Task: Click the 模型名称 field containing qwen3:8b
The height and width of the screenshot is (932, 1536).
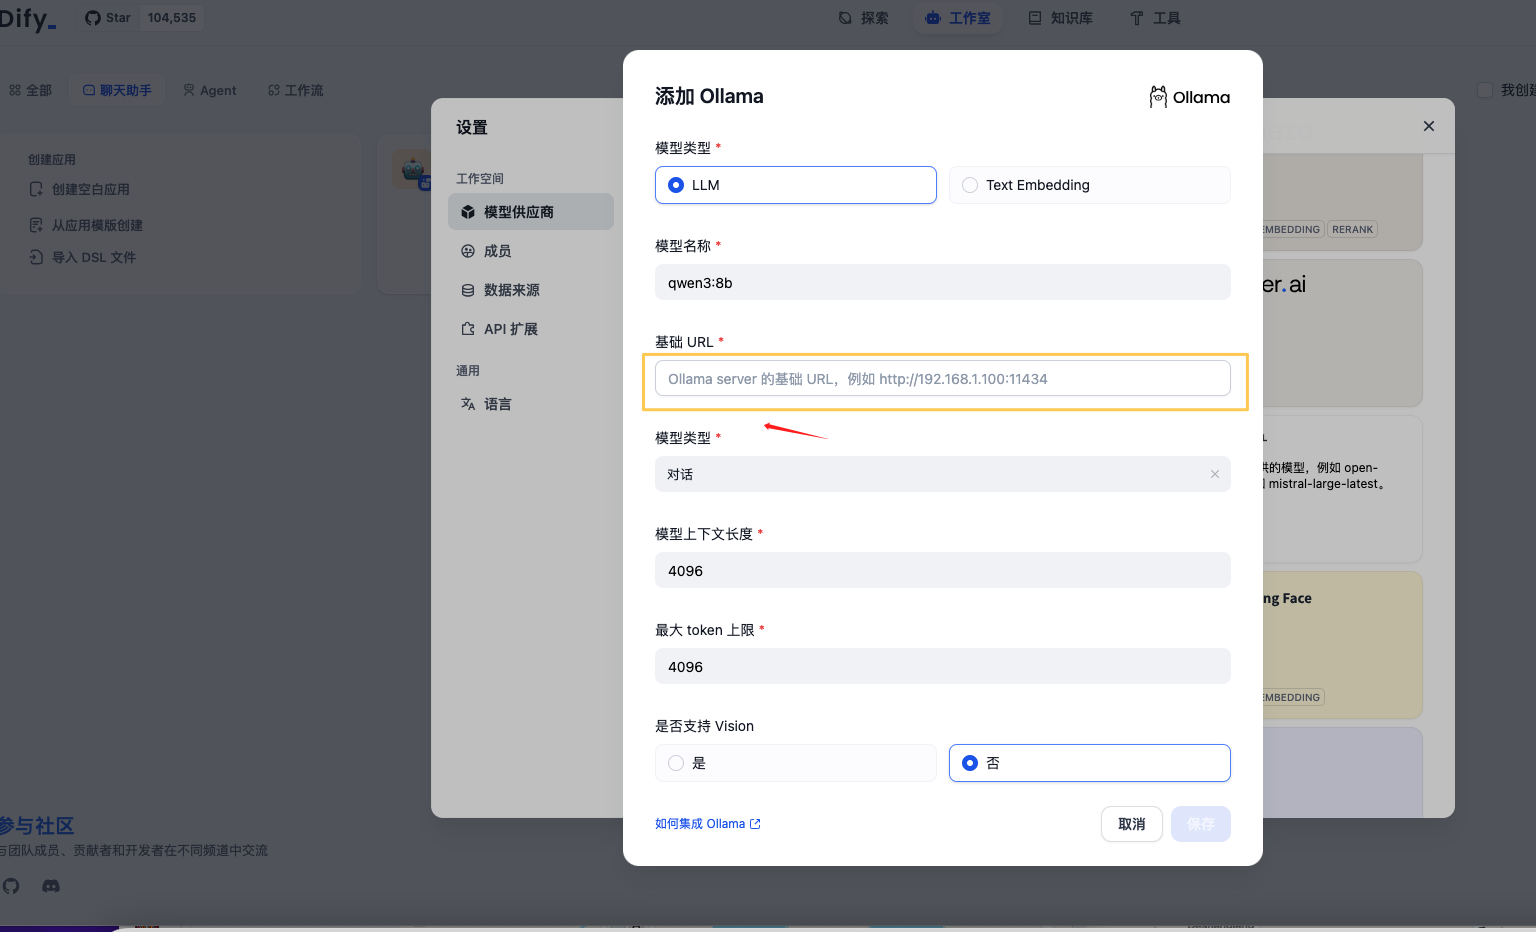Action: click(942, 282)
